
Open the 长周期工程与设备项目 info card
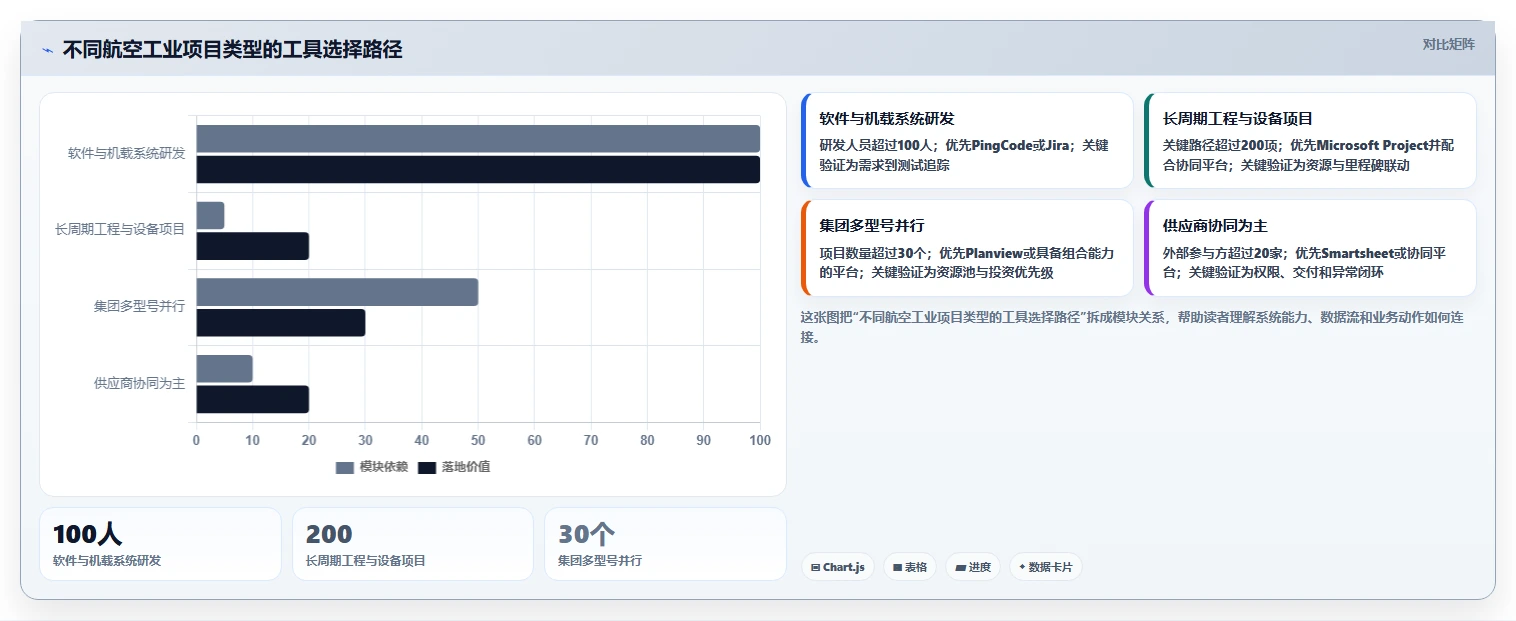(x=1310, y=141)
